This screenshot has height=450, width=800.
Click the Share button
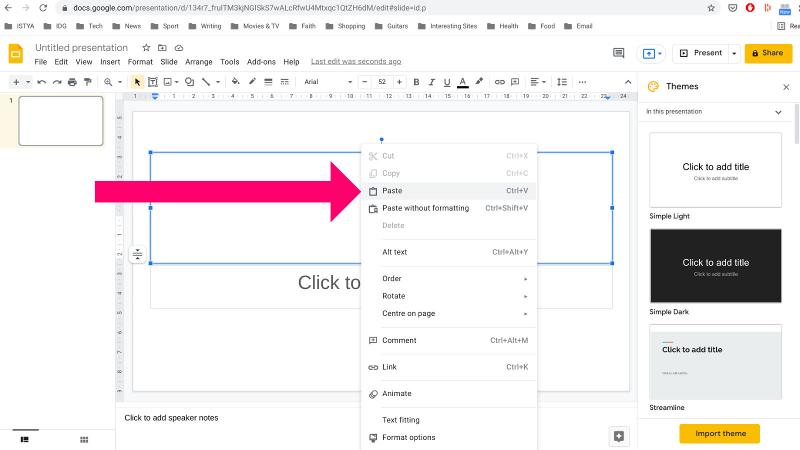(x=768, y=53)
